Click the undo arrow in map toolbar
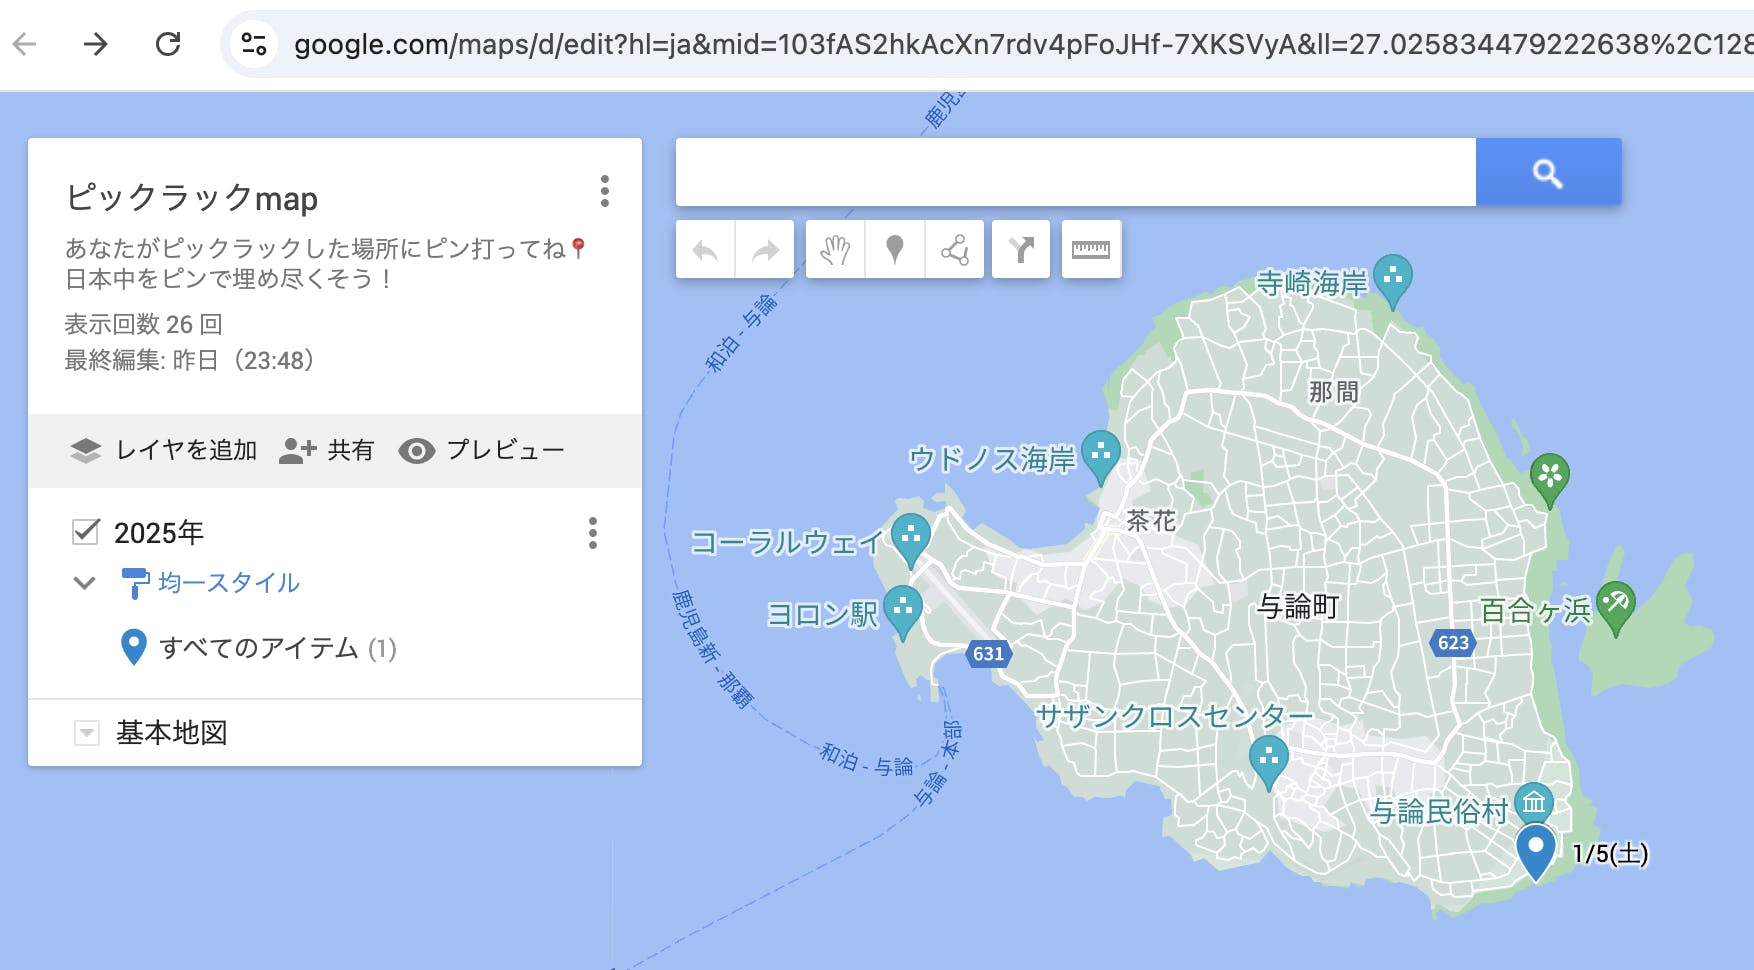1754x970 pixels. (705, 250)
